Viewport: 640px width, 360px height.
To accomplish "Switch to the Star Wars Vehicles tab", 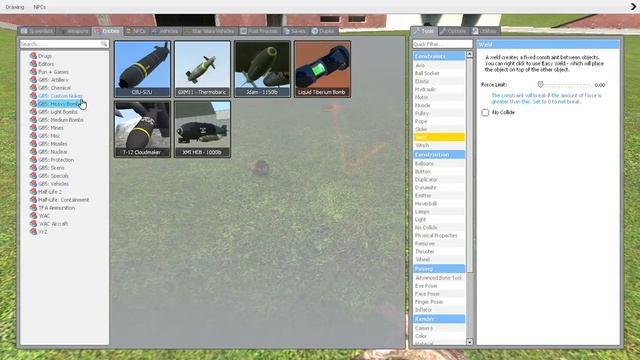I will (x=209, y=31).
